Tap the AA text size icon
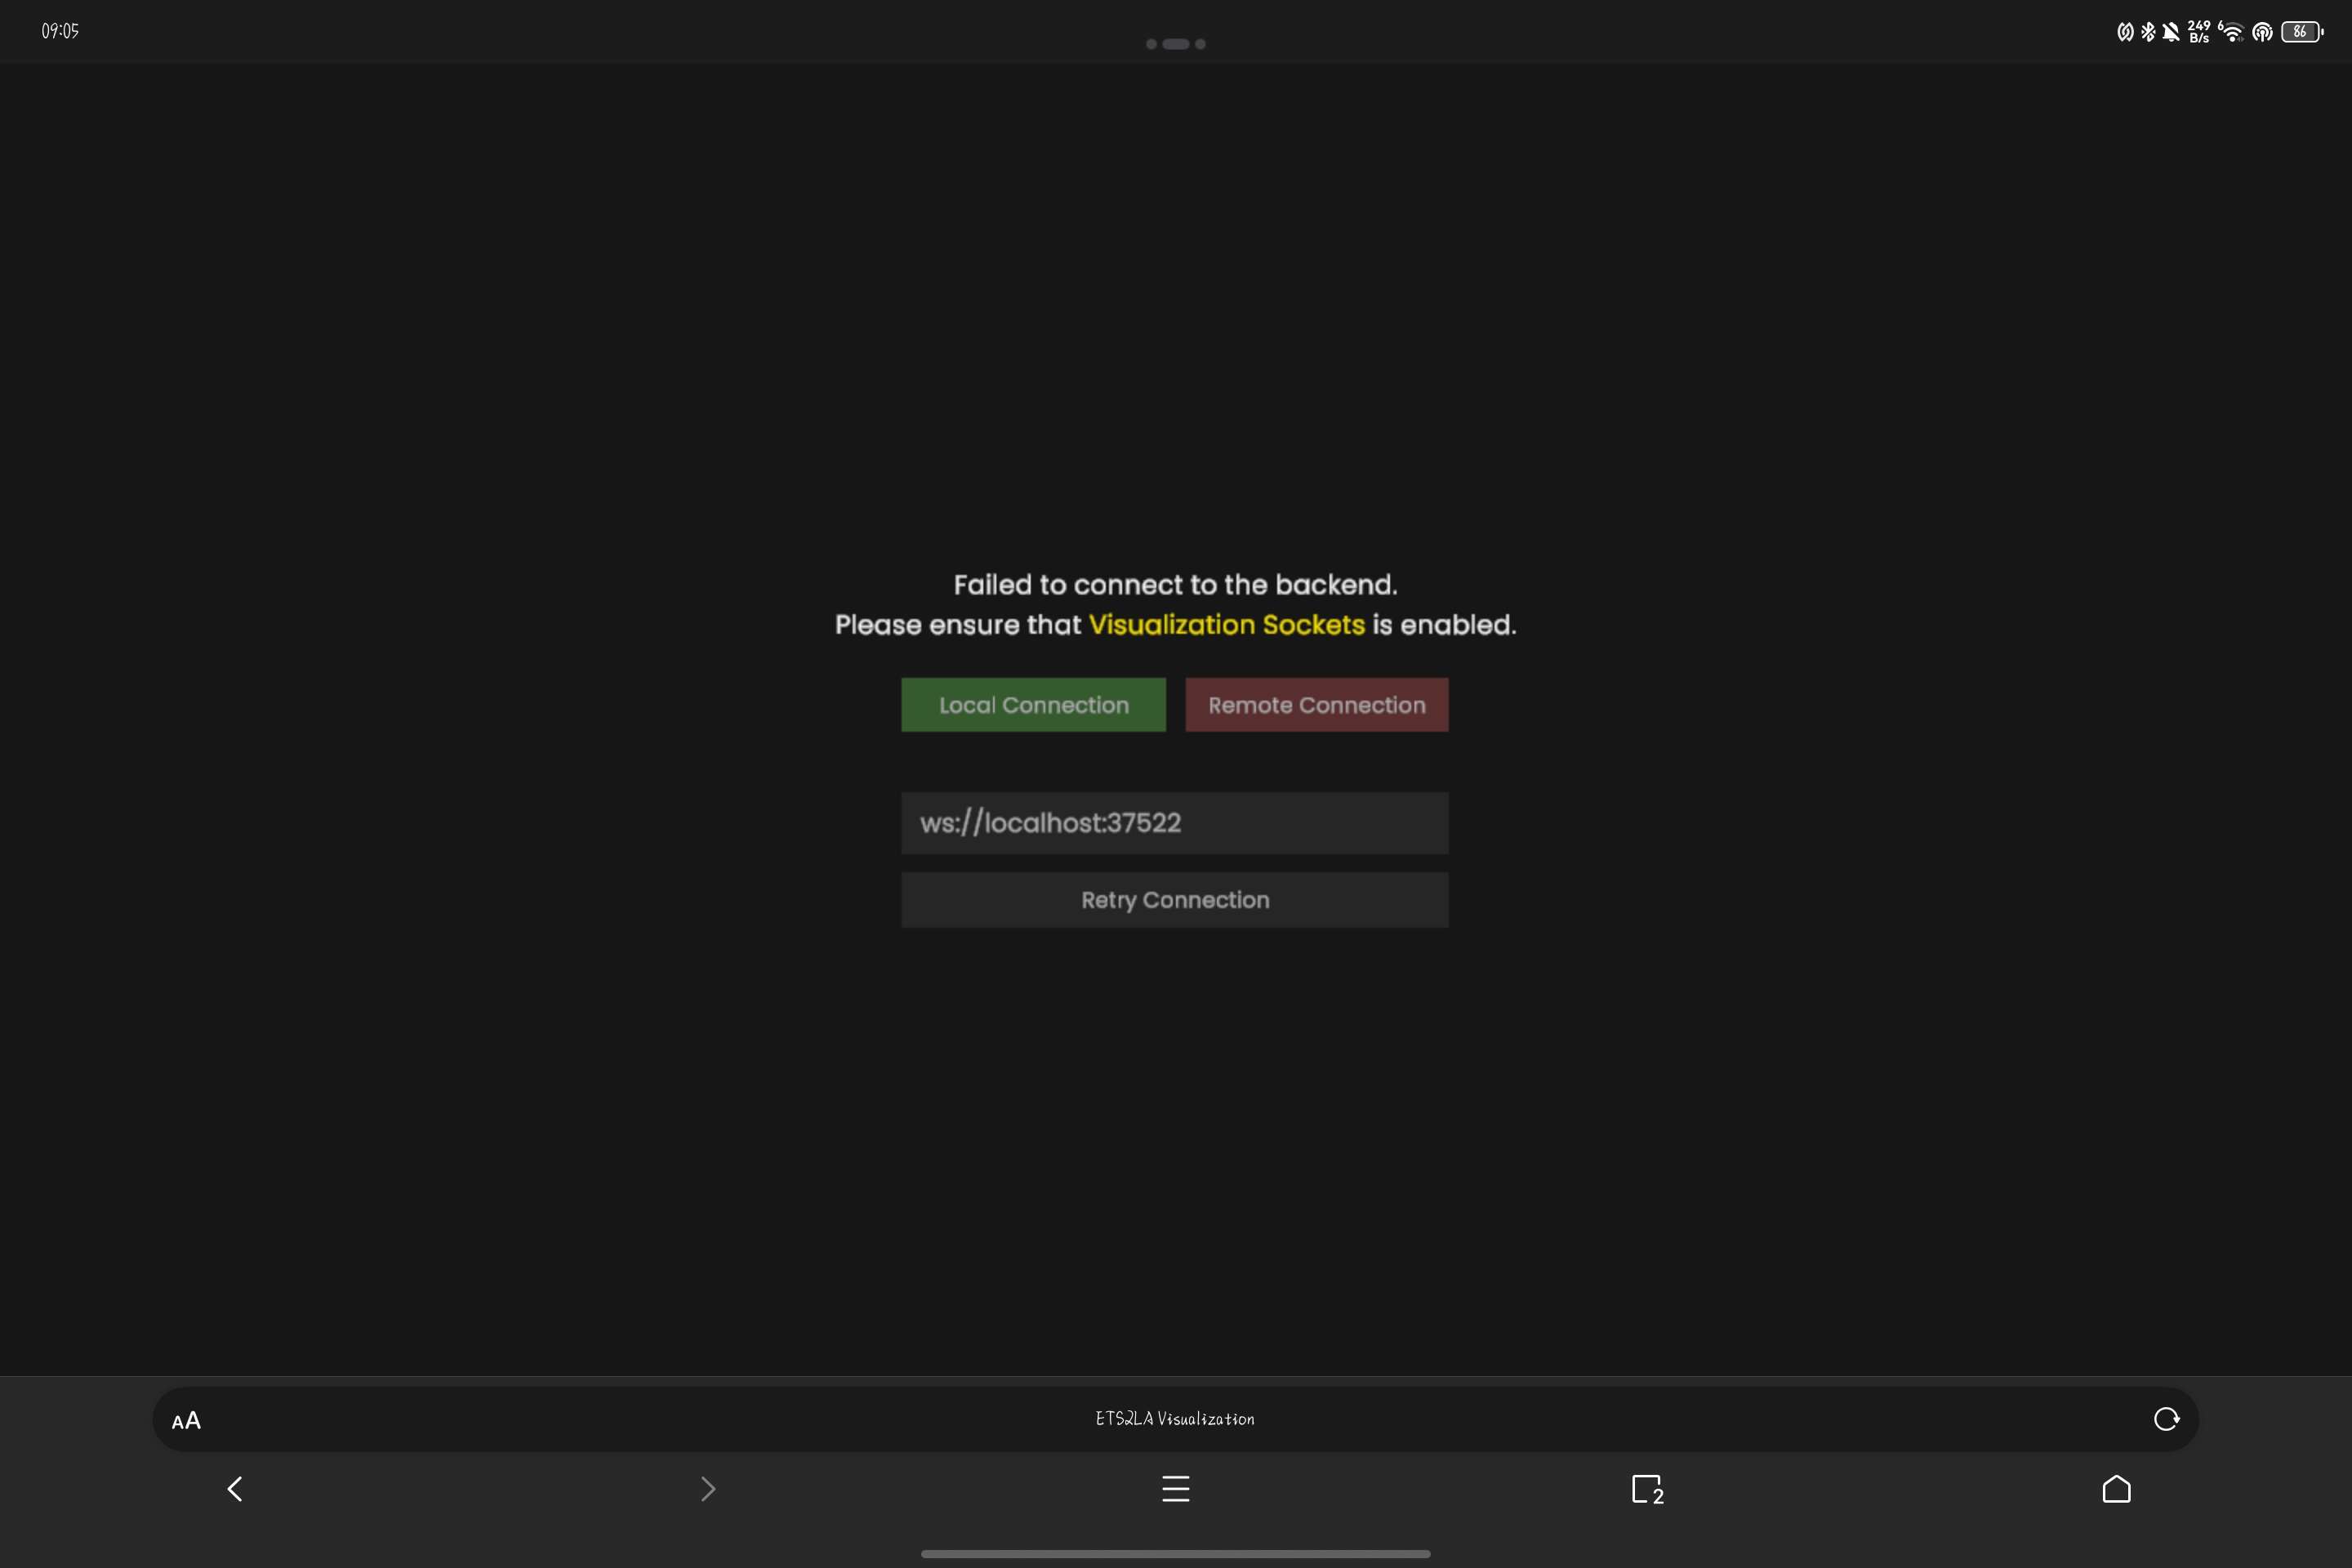The height and width of the screenshot is (1568, 2352). point(186,1421)
